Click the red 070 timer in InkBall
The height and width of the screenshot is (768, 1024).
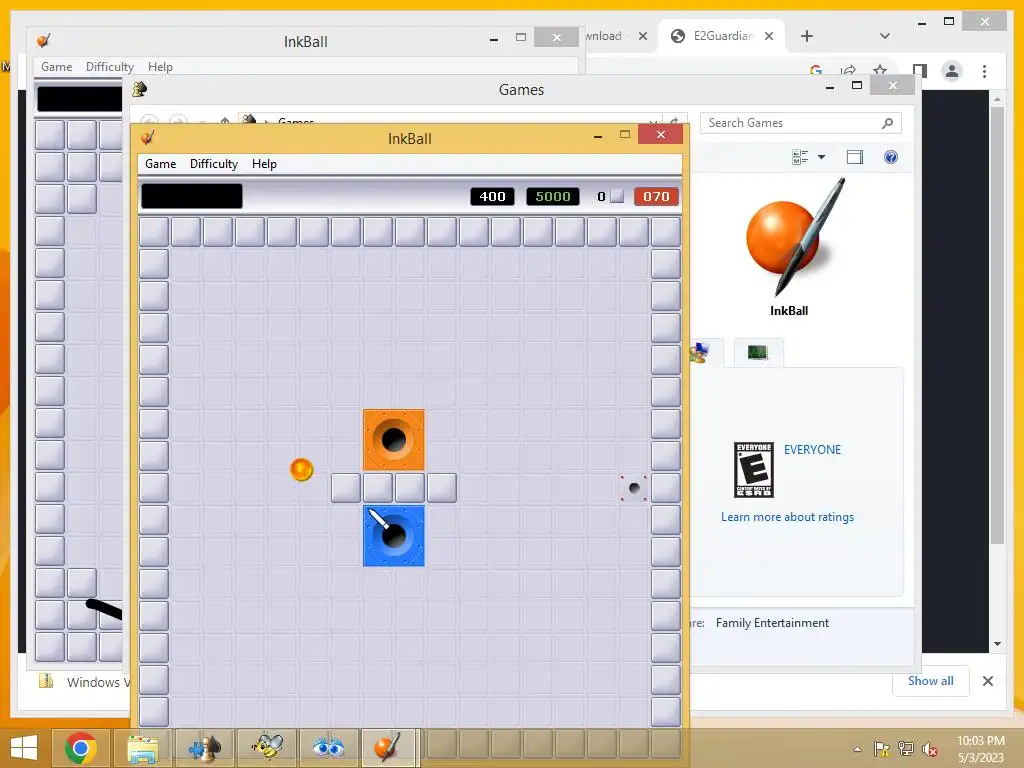(x=656, y=197)
